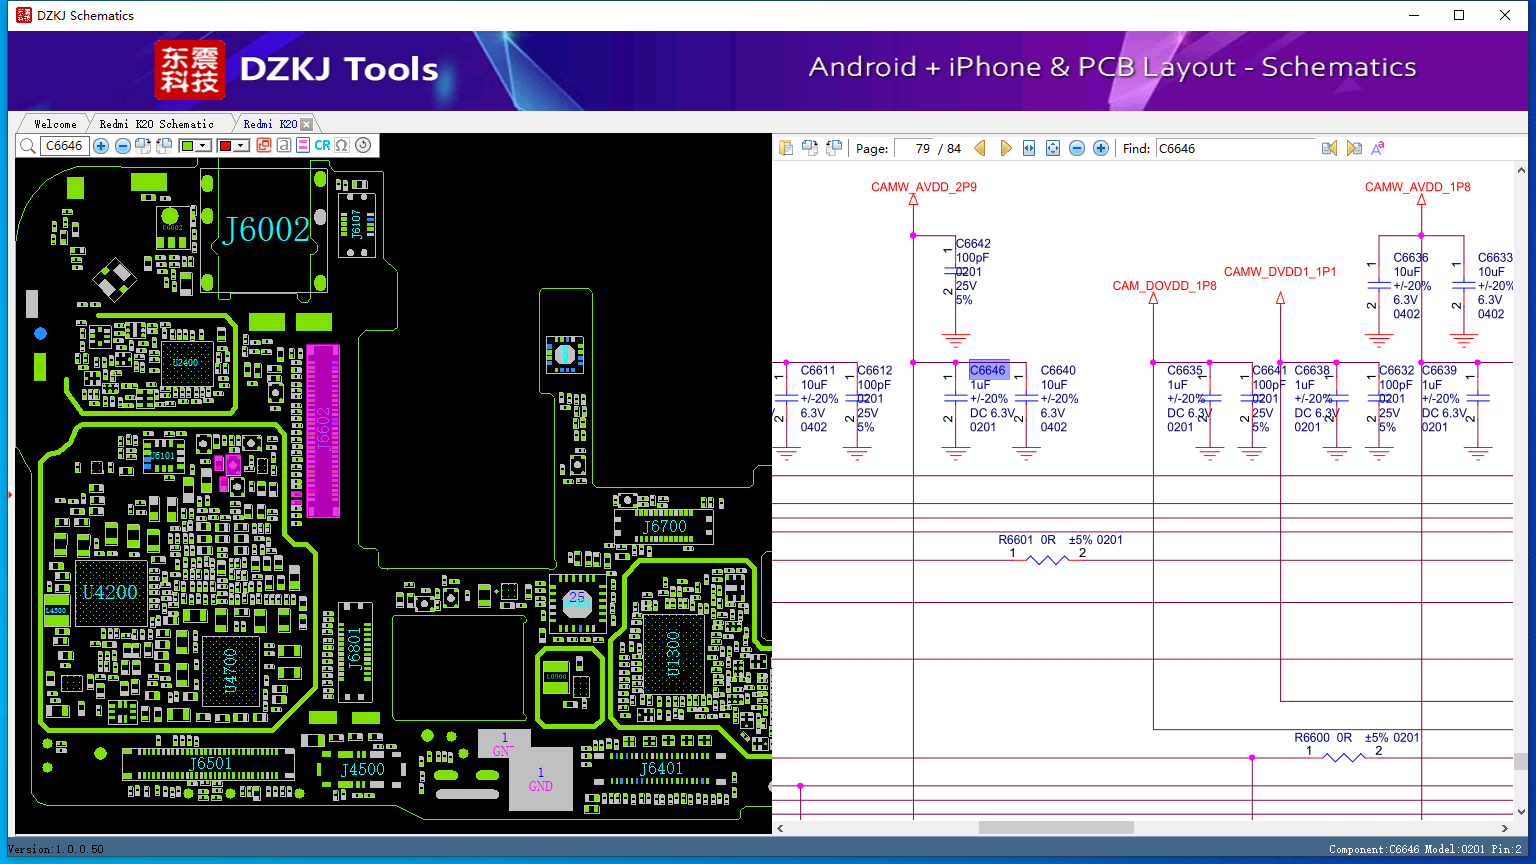Click the CAMW_AVDD_2P9 net label
The width and height of the screenshot is (1536, 864).
click(924, 187)
